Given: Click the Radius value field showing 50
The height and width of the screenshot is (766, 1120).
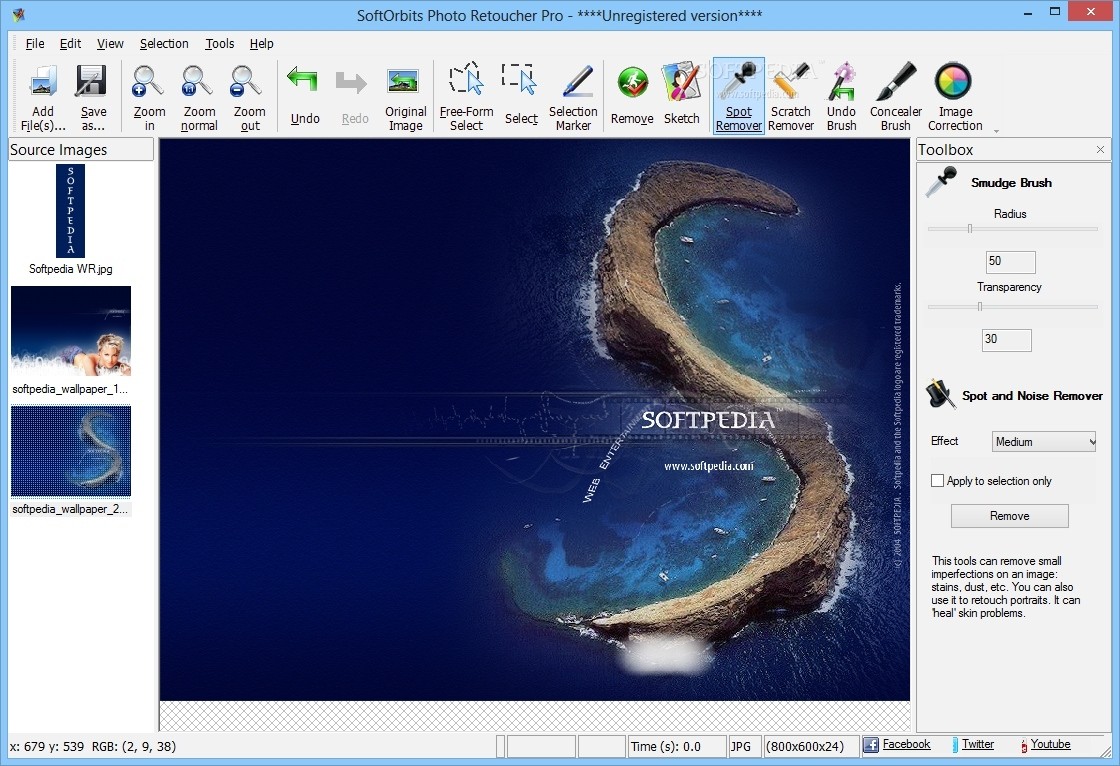Looking at the screenshot, I should pyautogui.click(x=1010, y=262).
